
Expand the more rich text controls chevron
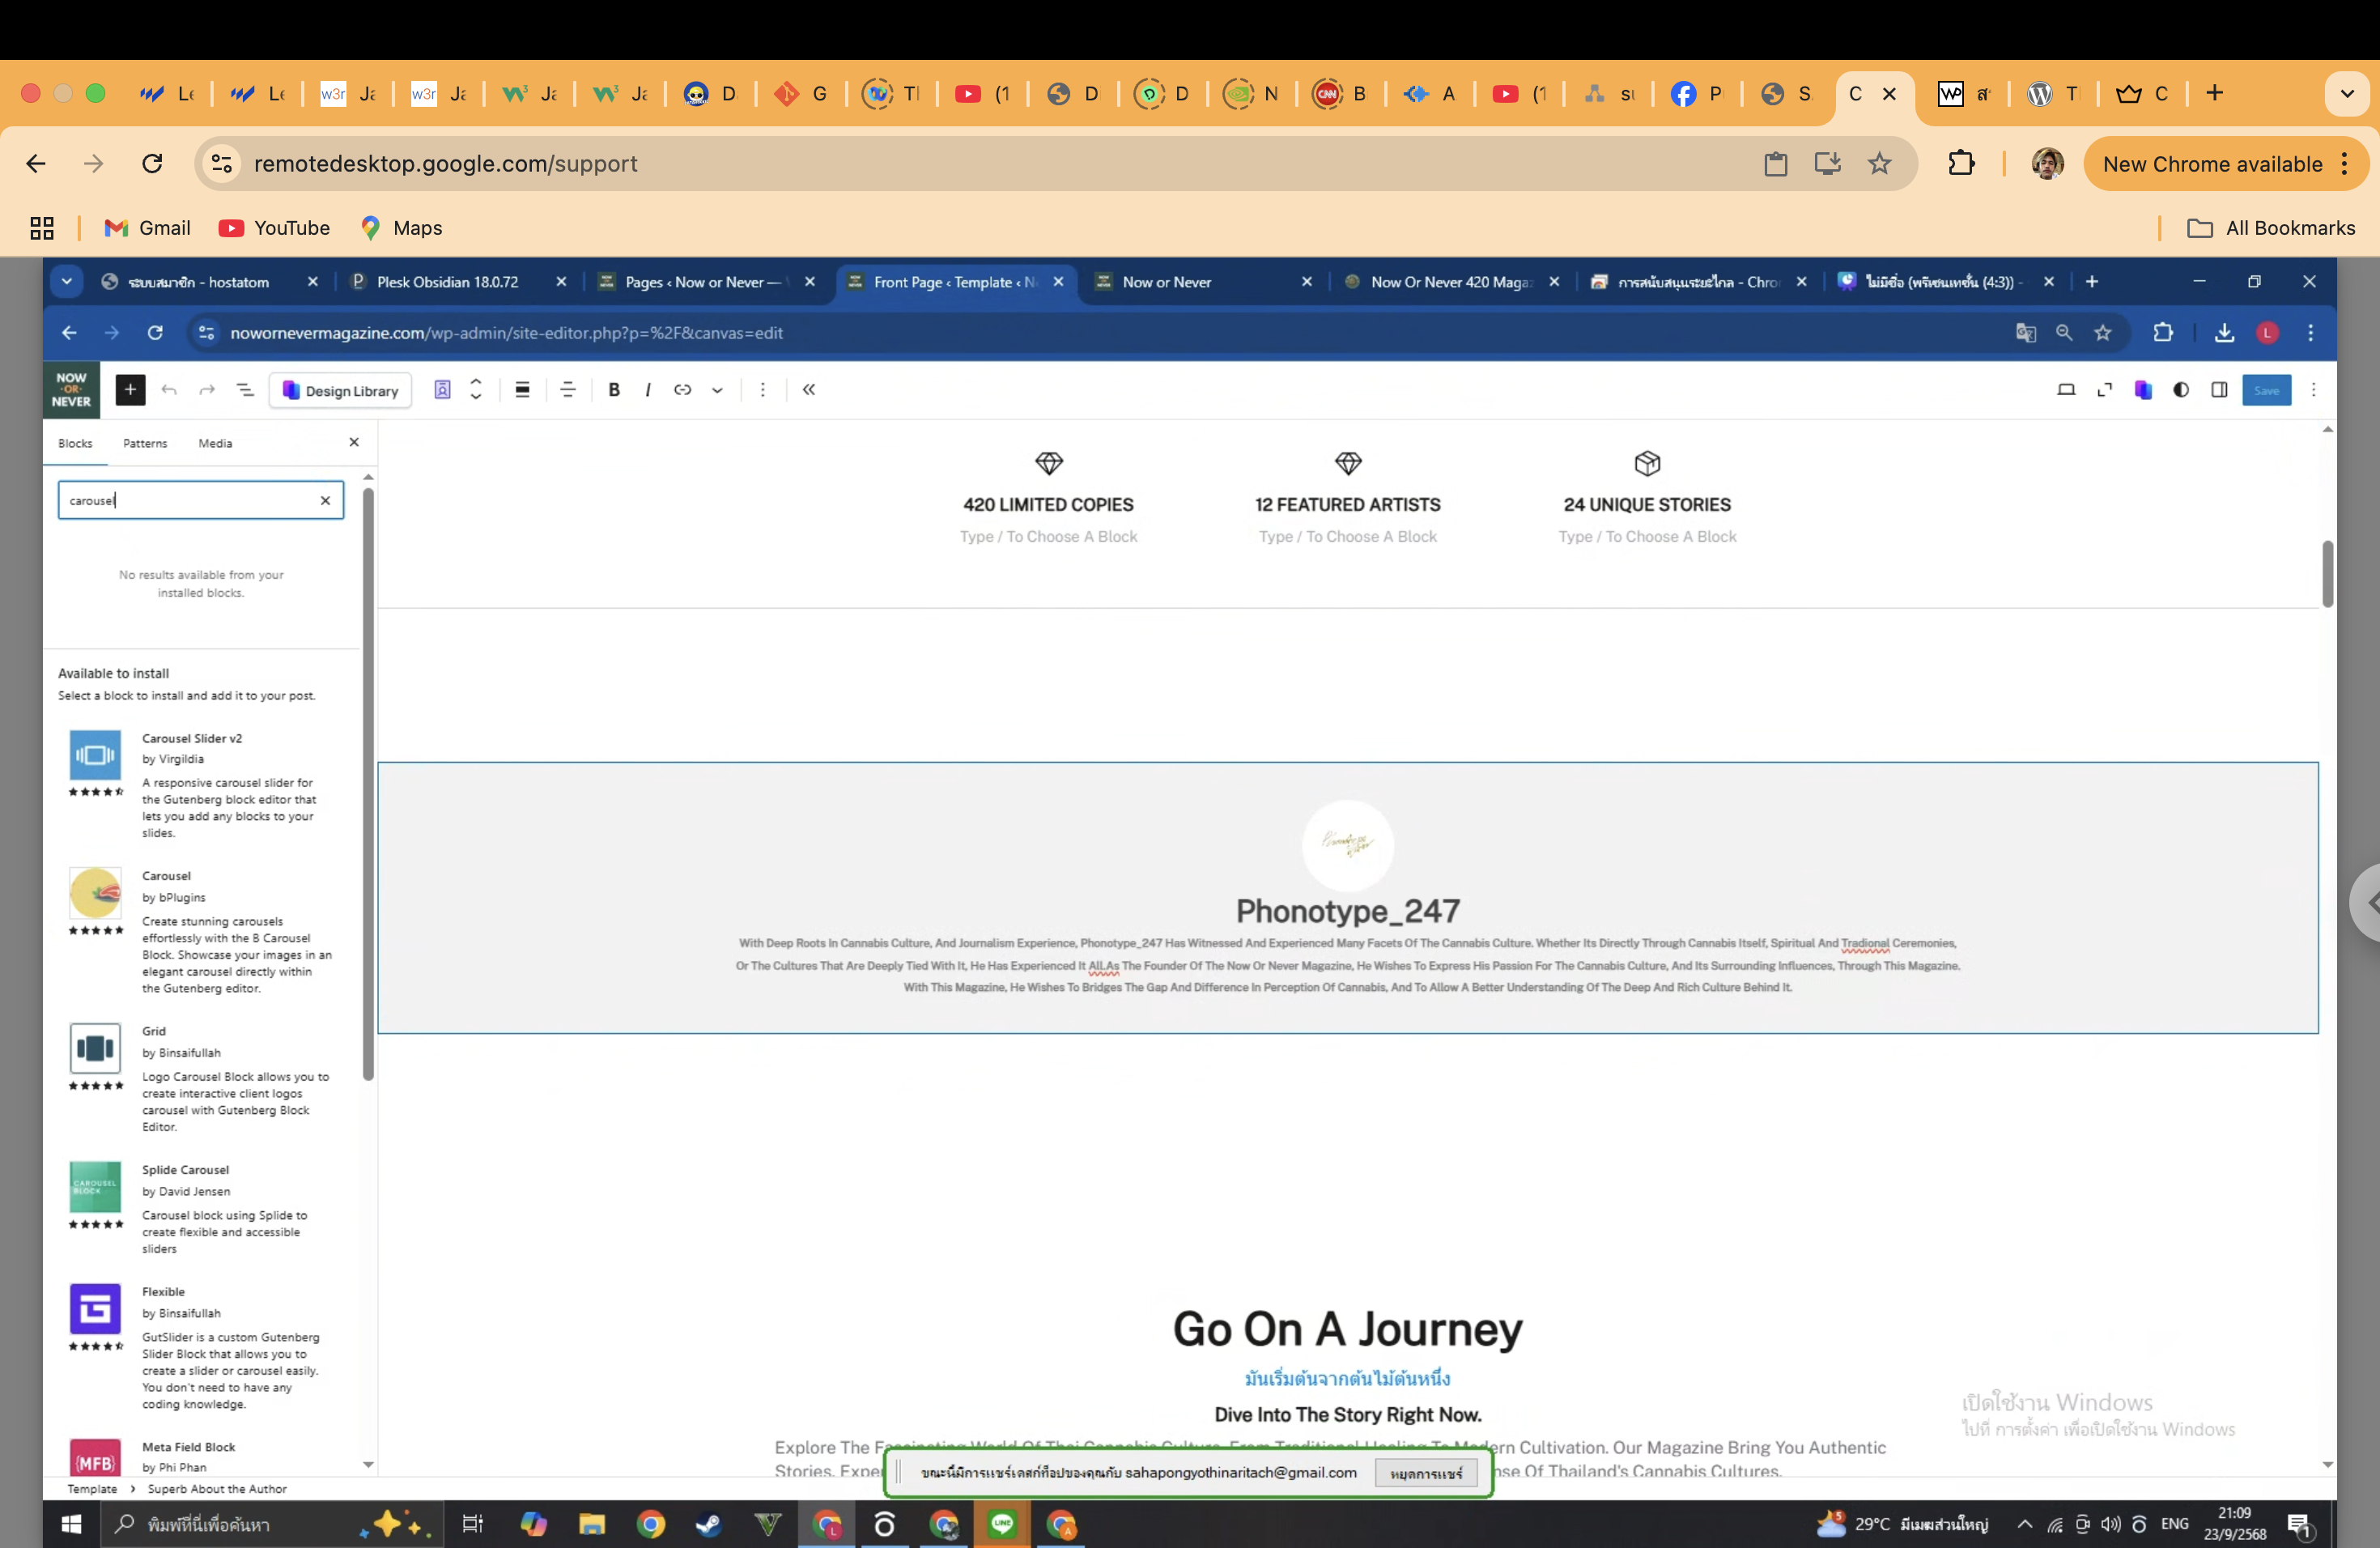point(717,390)
